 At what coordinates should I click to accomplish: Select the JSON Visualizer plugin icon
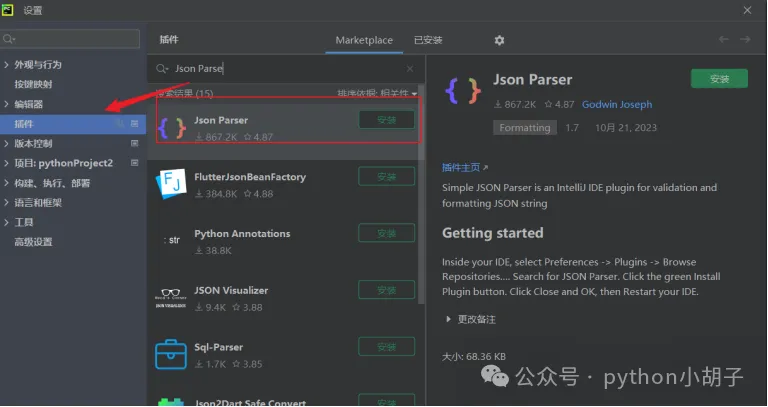(x=170, y=298)
